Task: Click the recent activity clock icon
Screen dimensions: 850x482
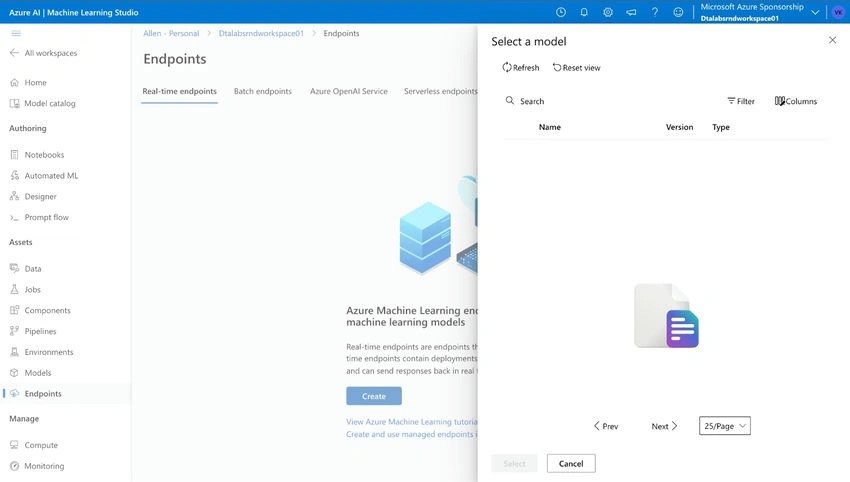Action: click(x=561, y=12)
